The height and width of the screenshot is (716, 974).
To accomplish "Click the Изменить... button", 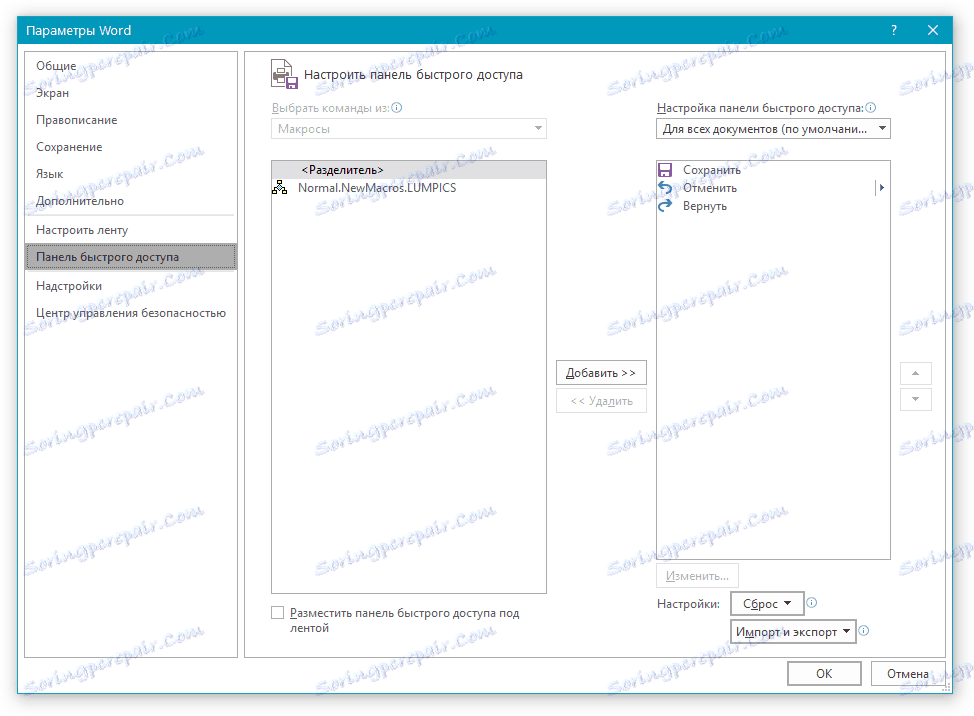I will tap(697, 576).
